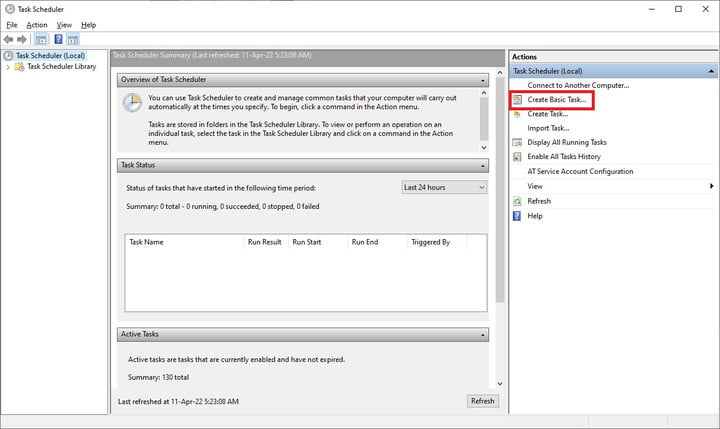This screenshot has width=720, height=429.
Task: Collapse the Overview of Task Scheduler section
Action: pyautogui.click(x=483, y=80)
